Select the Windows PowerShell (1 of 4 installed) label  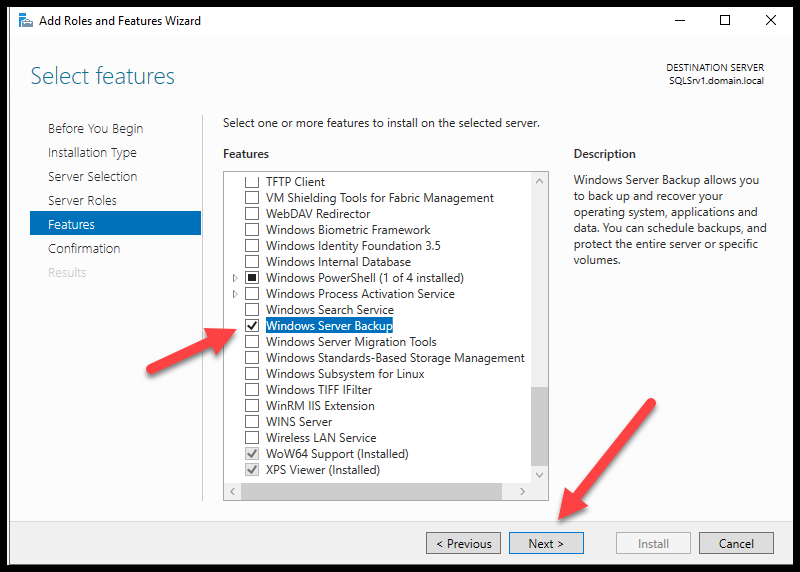pos(365,278)
